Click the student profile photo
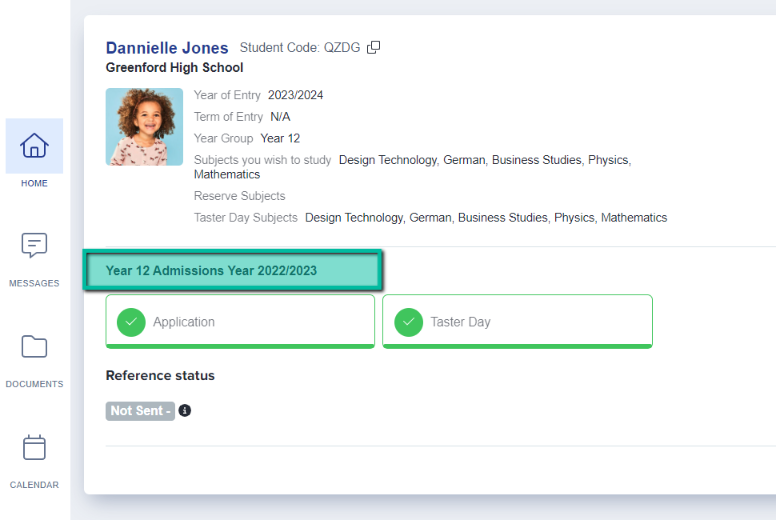Viewport: 776px width, 520px height. [144, 127]
